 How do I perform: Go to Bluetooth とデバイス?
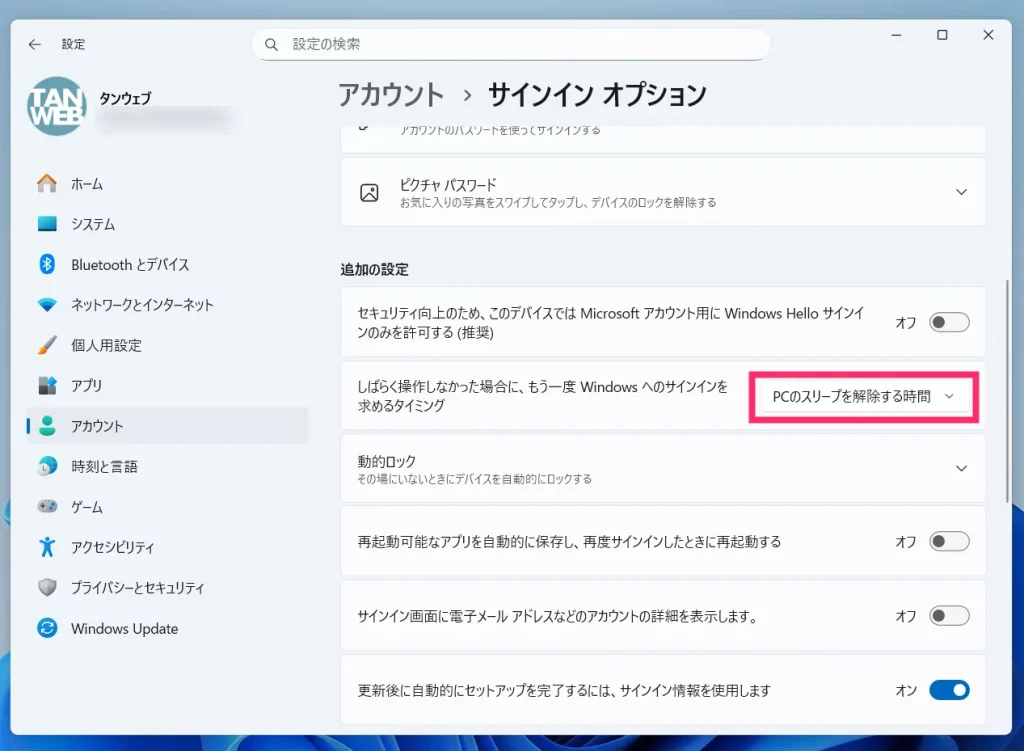(x=167, y=264)
